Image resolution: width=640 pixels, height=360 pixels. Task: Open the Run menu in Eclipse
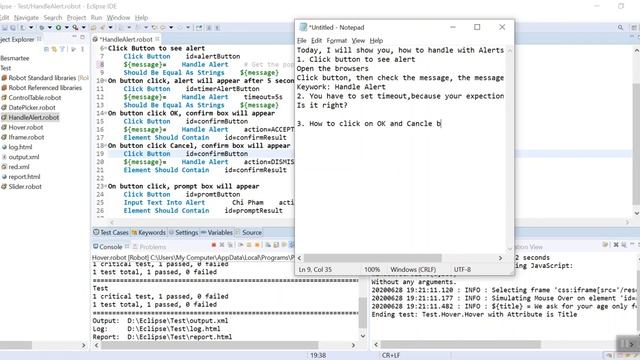[96, 18]
